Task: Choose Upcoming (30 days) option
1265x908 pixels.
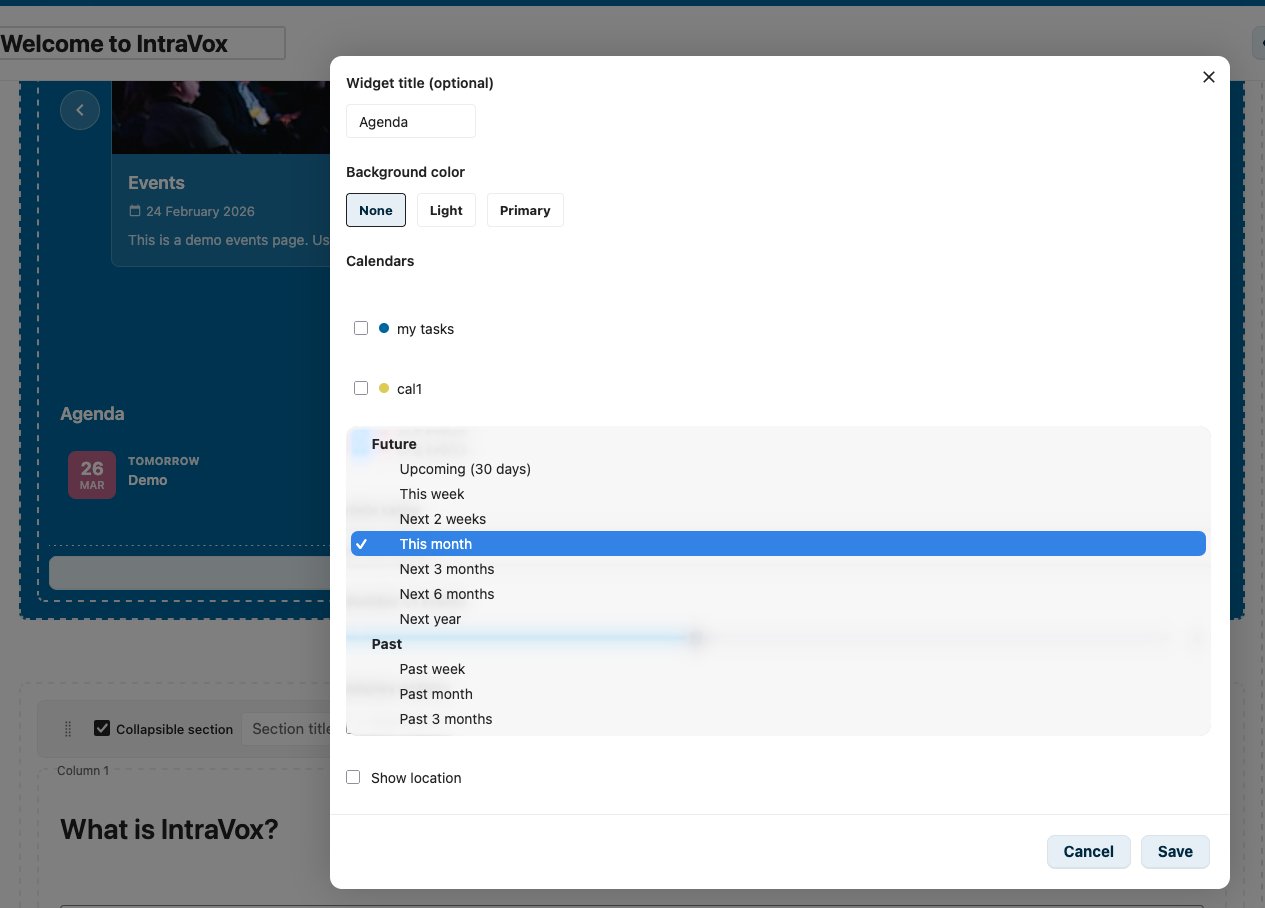Action: [778, 469]
